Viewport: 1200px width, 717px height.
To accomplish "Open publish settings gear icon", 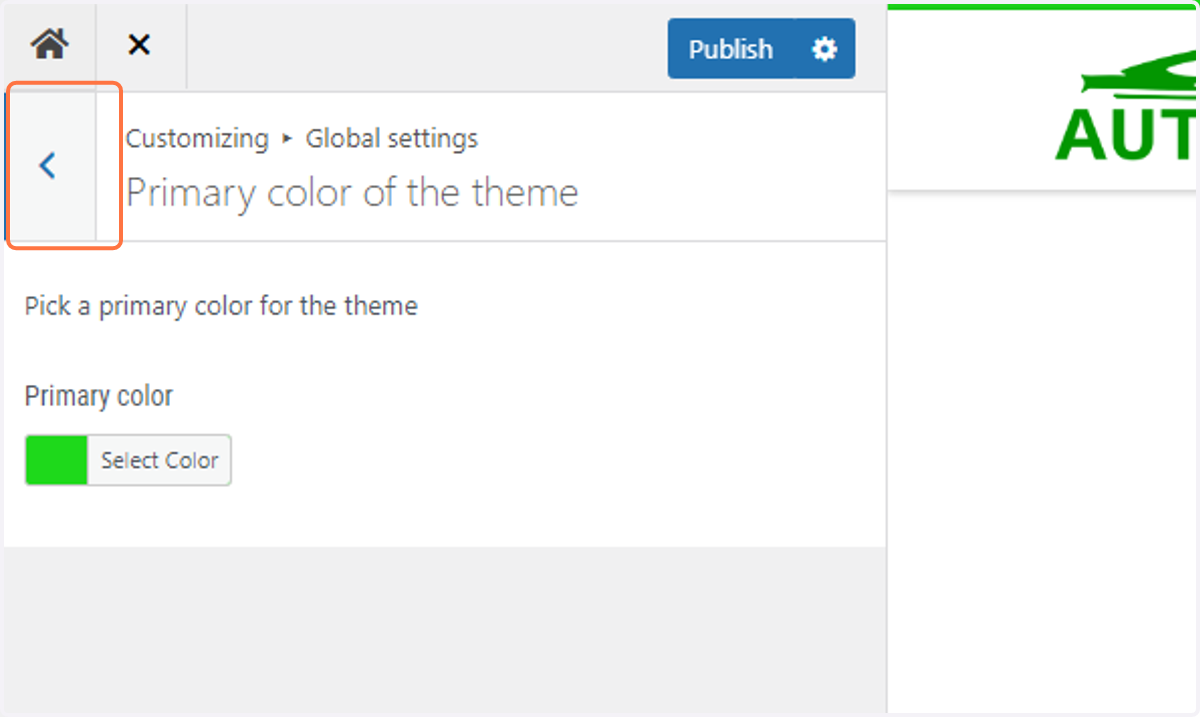I will pos(825,48).
